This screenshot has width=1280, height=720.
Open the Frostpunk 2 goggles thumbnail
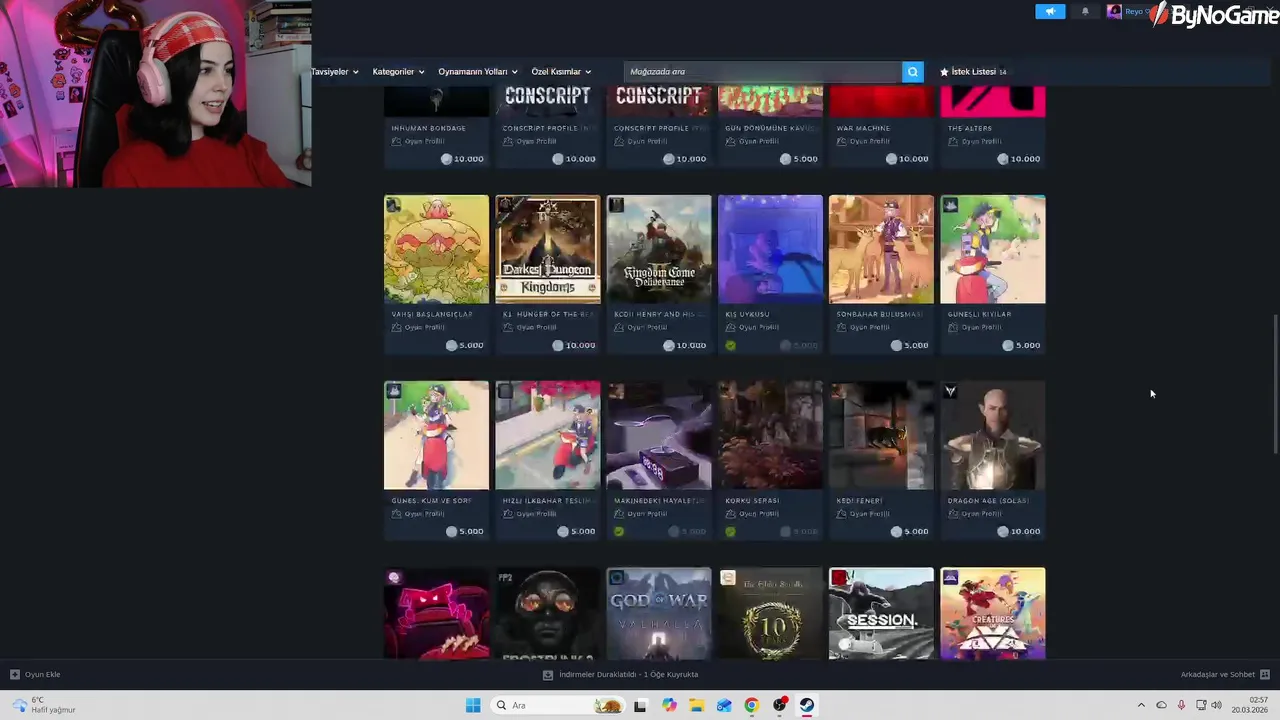tap(548, 613)
